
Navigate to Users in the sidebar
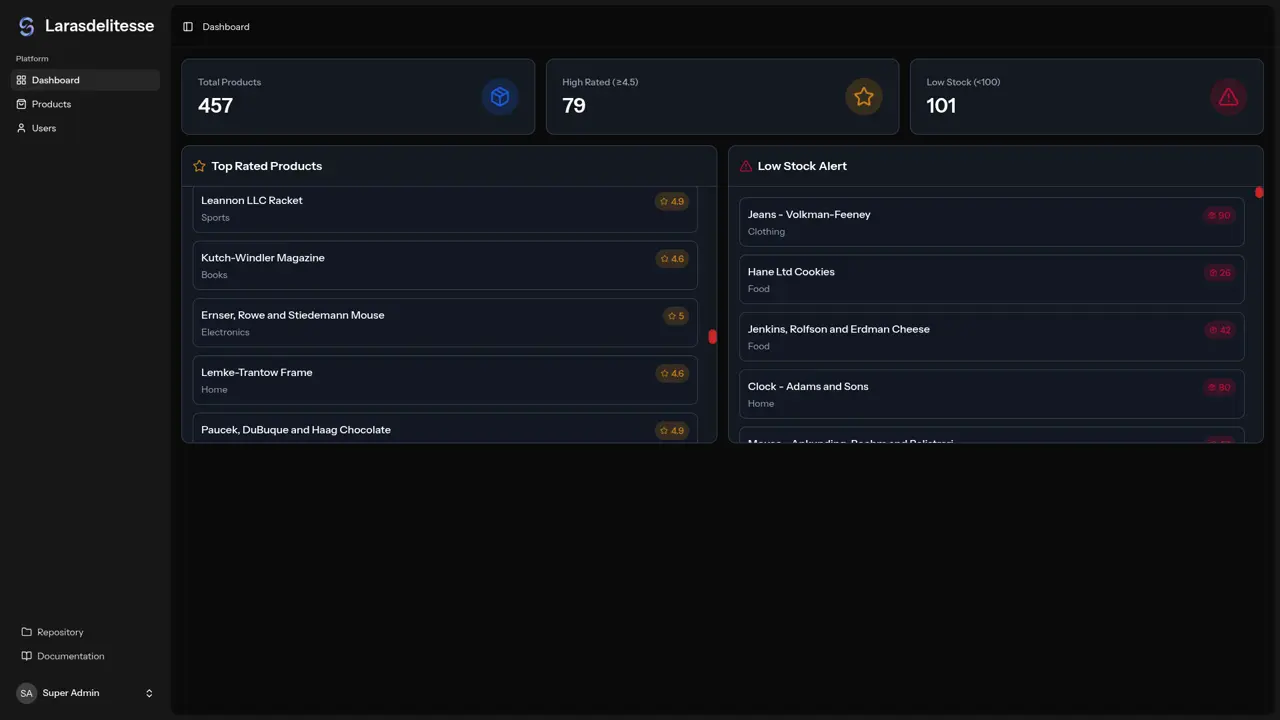pos(44,128)
